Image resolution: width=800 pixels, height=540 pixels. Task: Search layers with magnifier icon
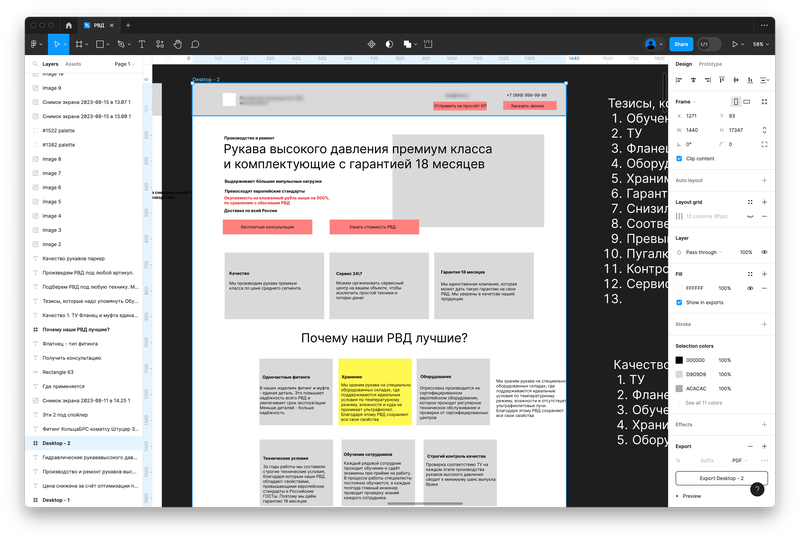(x=35, y=64)
